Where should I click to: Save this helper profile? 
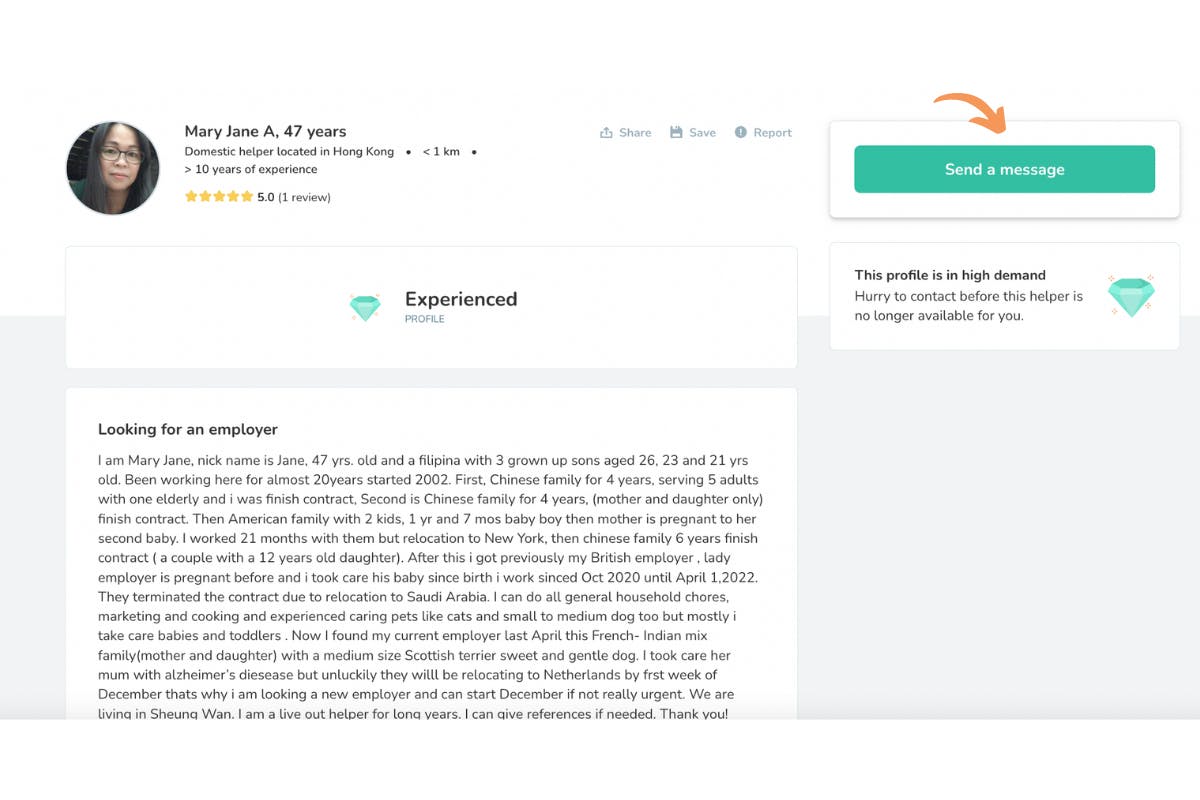pos(693,132)
